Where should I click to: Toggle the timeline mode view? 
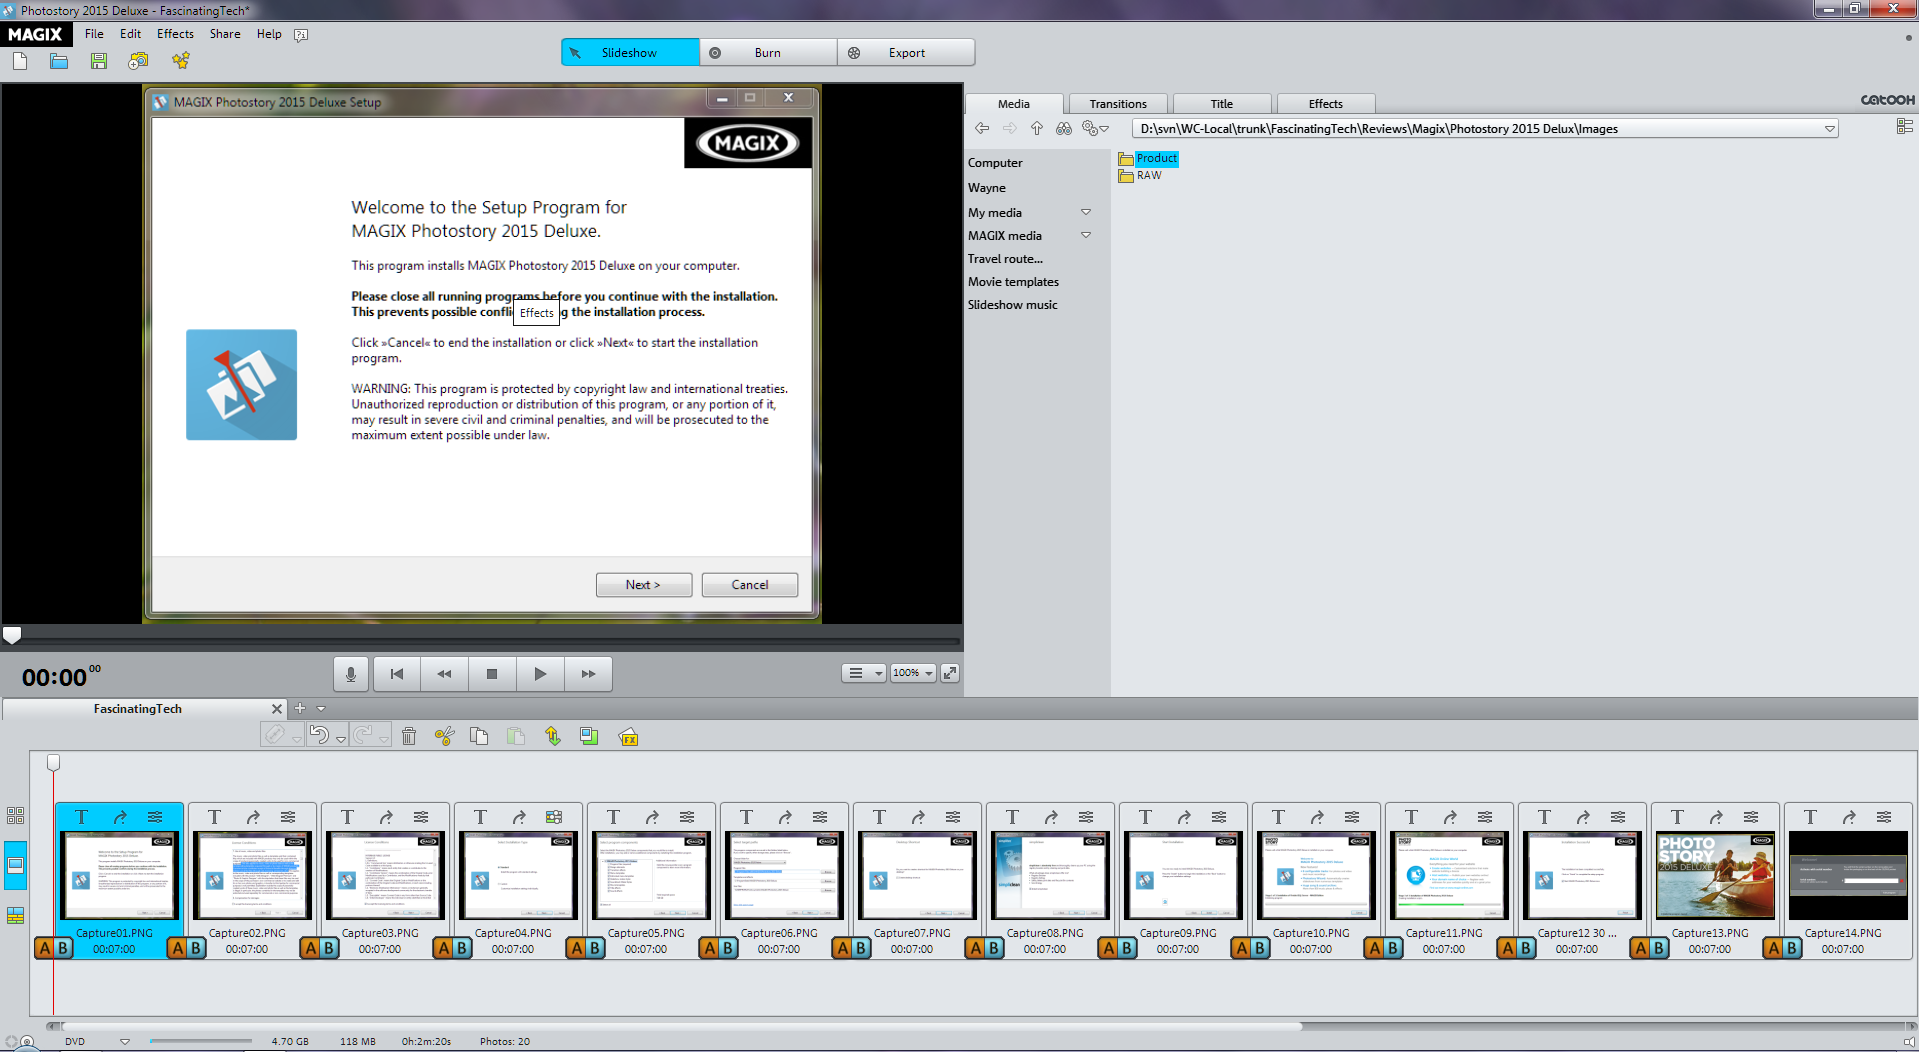pos(16,915)
